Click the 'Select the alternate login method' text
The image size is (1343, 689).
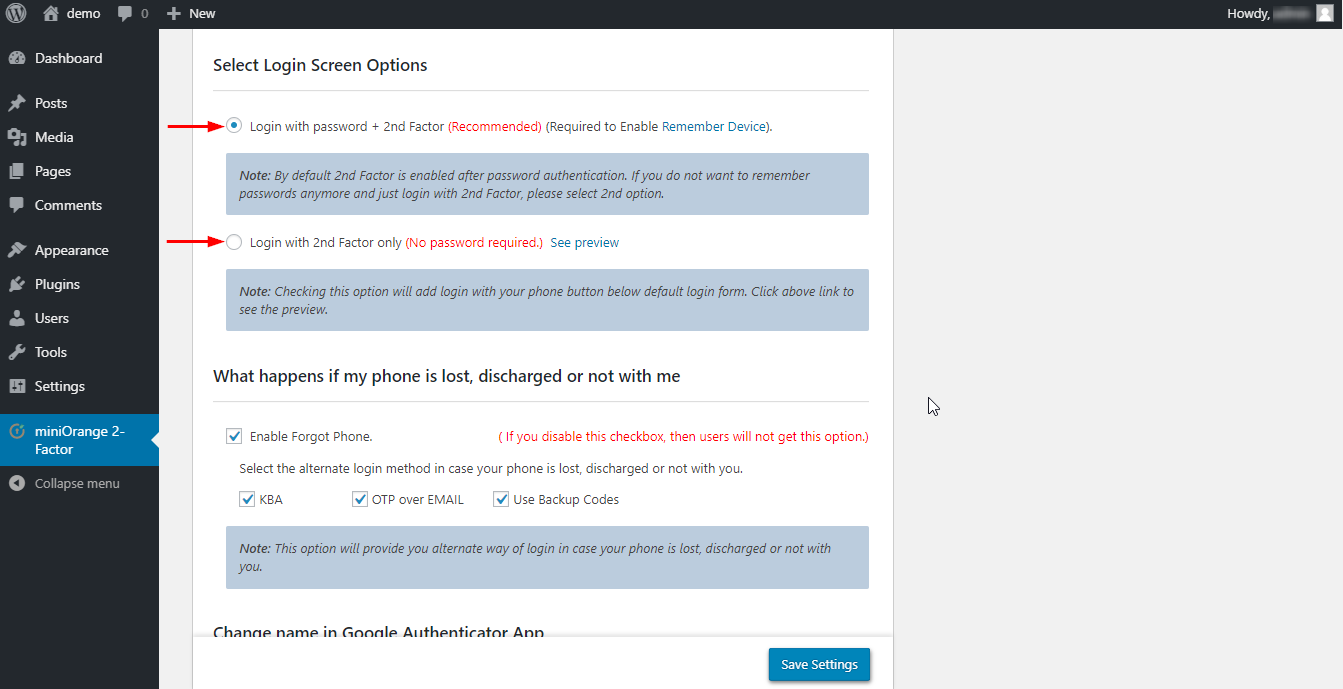point(491,468)
